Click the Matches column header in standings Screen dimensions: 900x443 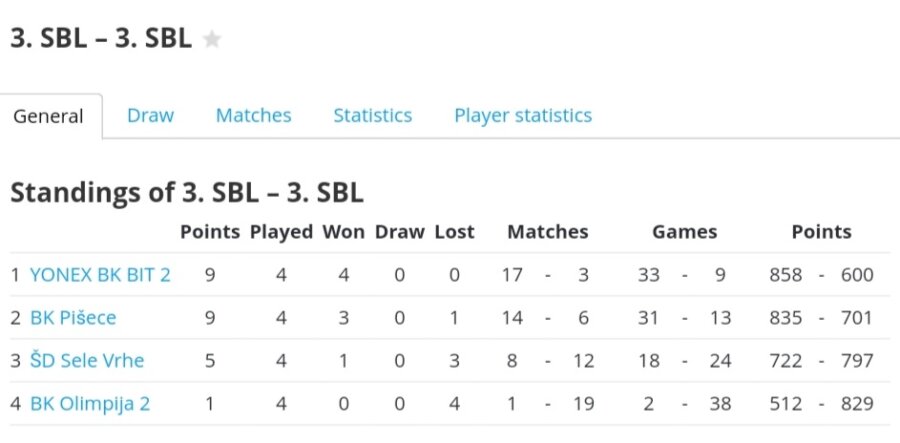pyautogui.click(x=547, y=232)
